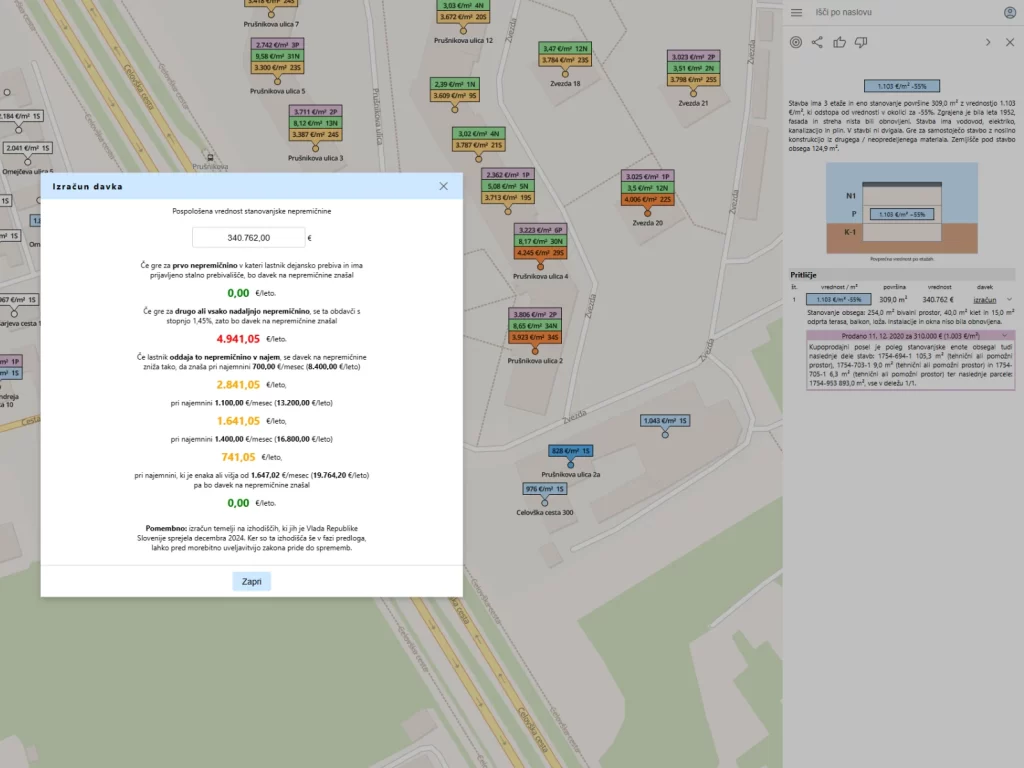Go to next with right chevron
Viewport: 1024px width, 768px height.
(988, 42)
